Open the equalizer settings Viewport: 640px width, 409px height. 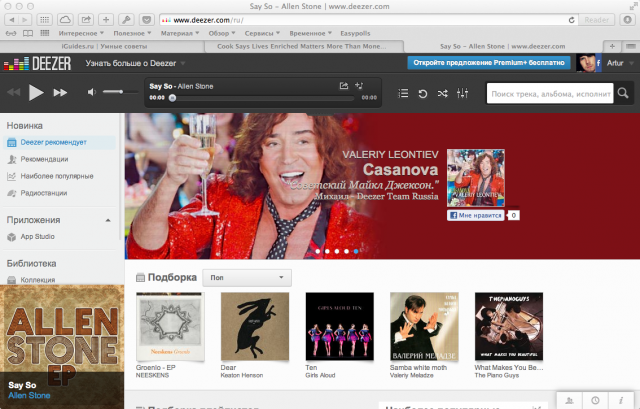pos(462,93)
